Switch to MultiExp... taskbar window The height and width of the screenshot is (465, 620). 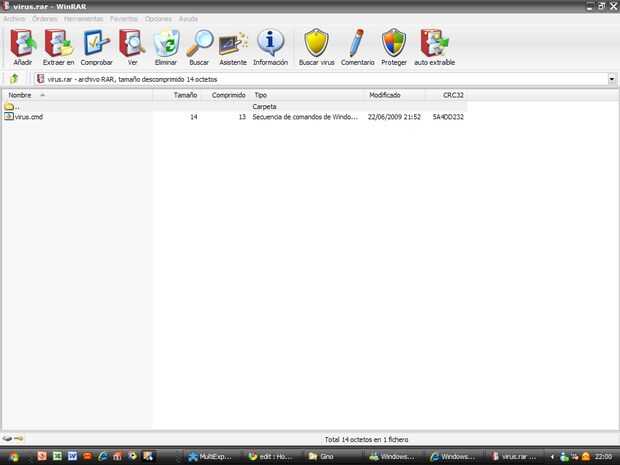pyautogui.click(x=210, y=457)
